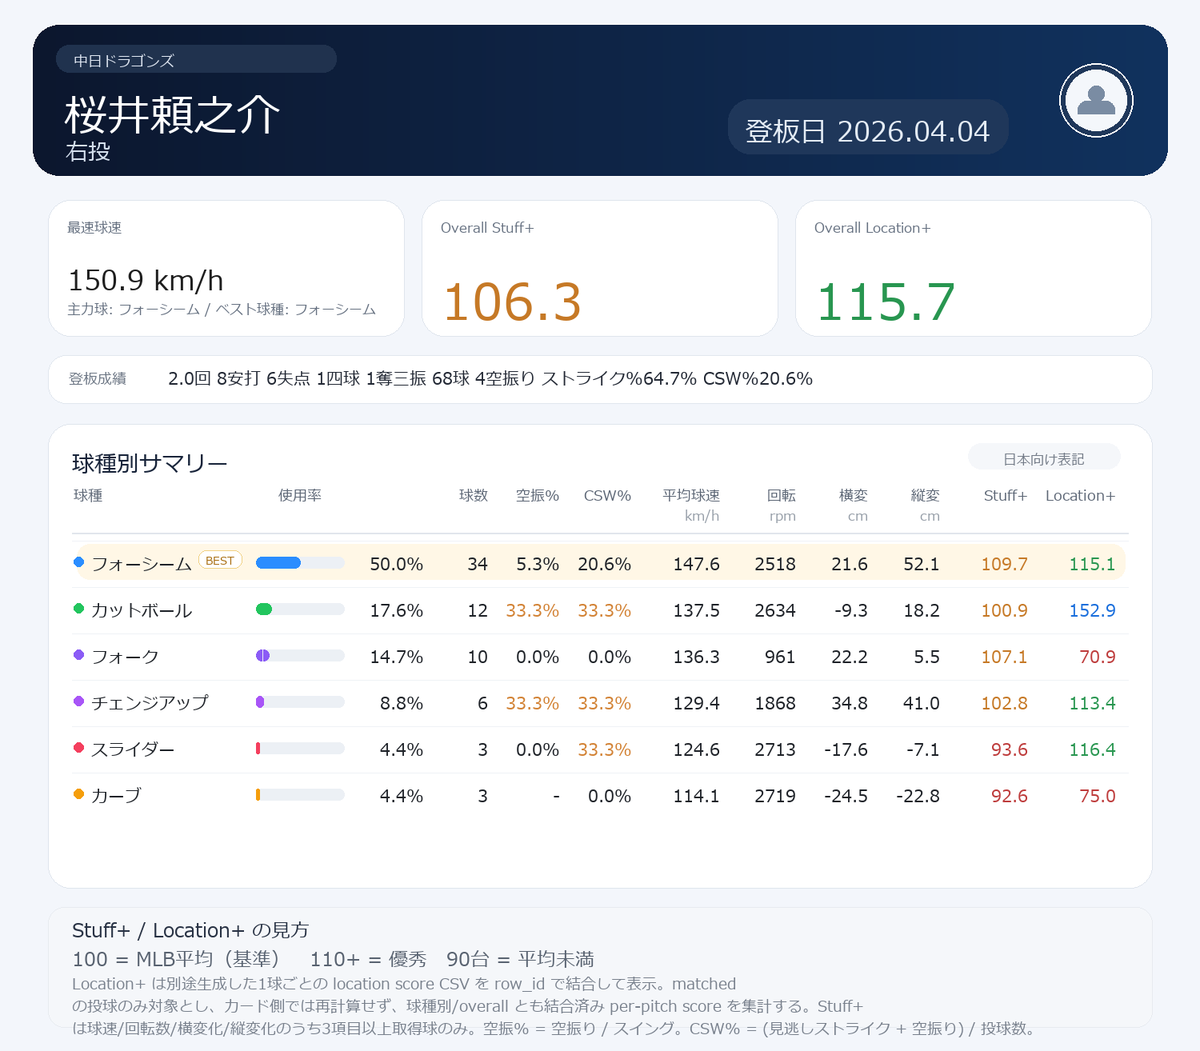Select the Location+ column header
Viewport: 1200px width, 1051px height.
pos(1080,495)
